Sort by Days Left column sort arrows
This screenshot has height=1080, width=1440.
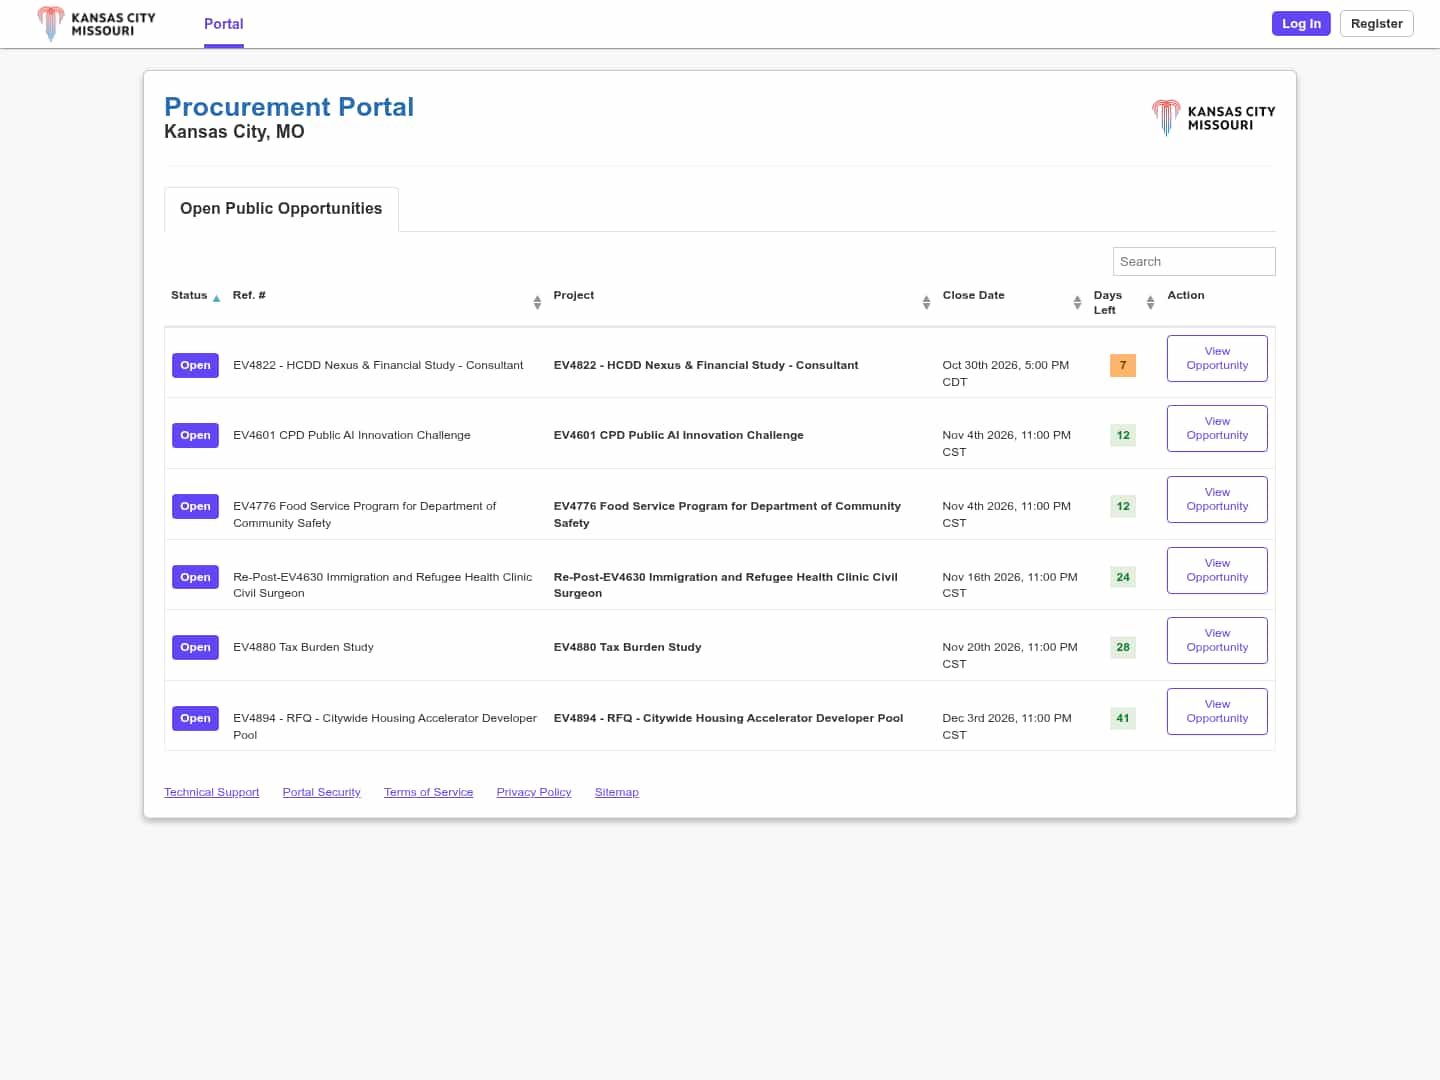(x=1150, y=302)
